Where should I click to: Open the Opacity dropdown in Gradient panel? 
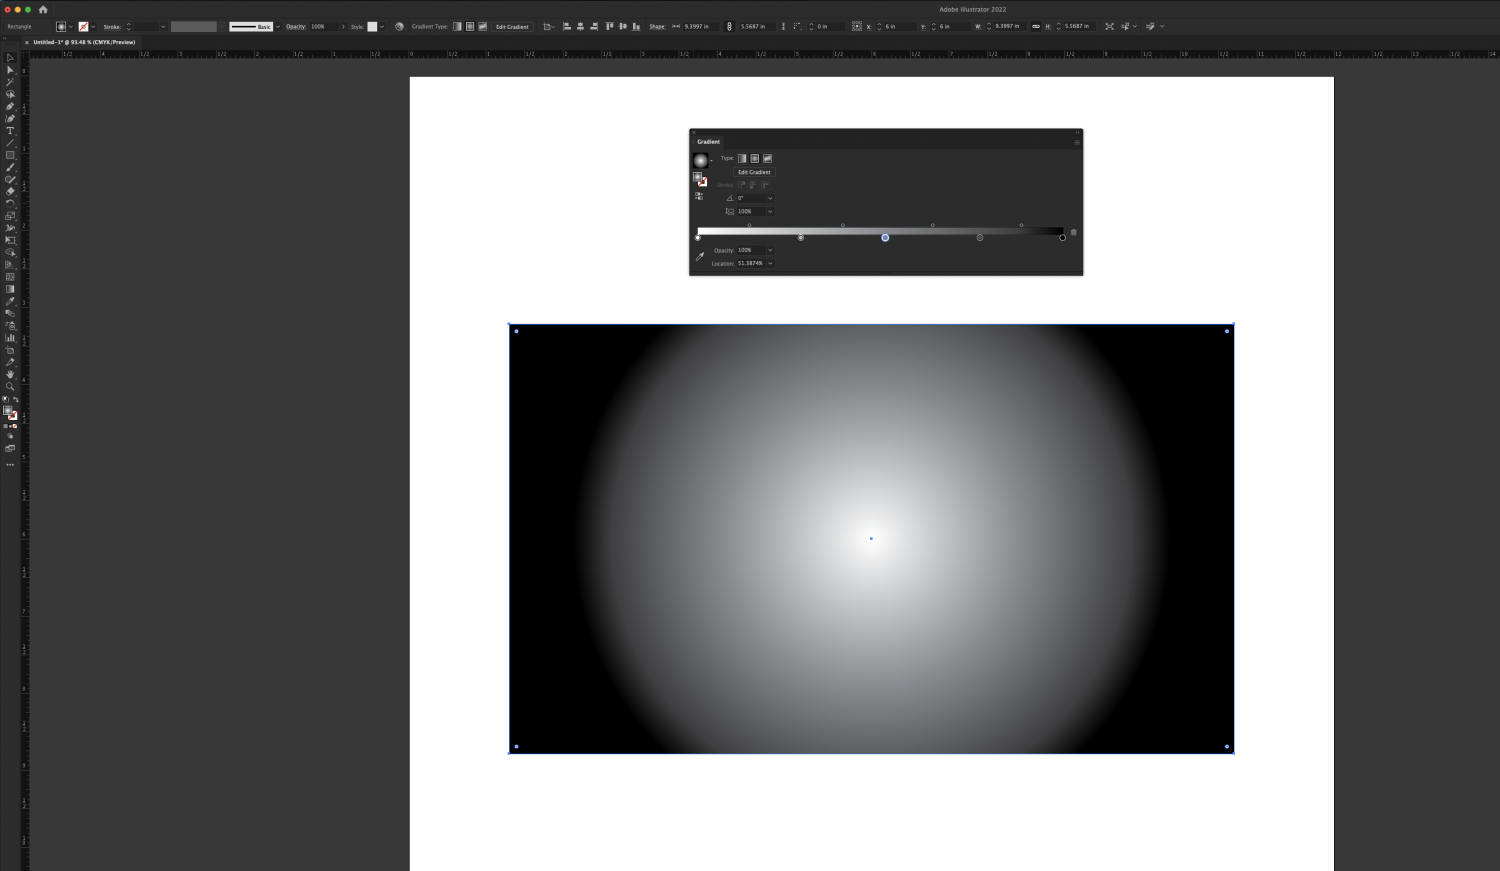pyautogui.click(x=769, y=250)
